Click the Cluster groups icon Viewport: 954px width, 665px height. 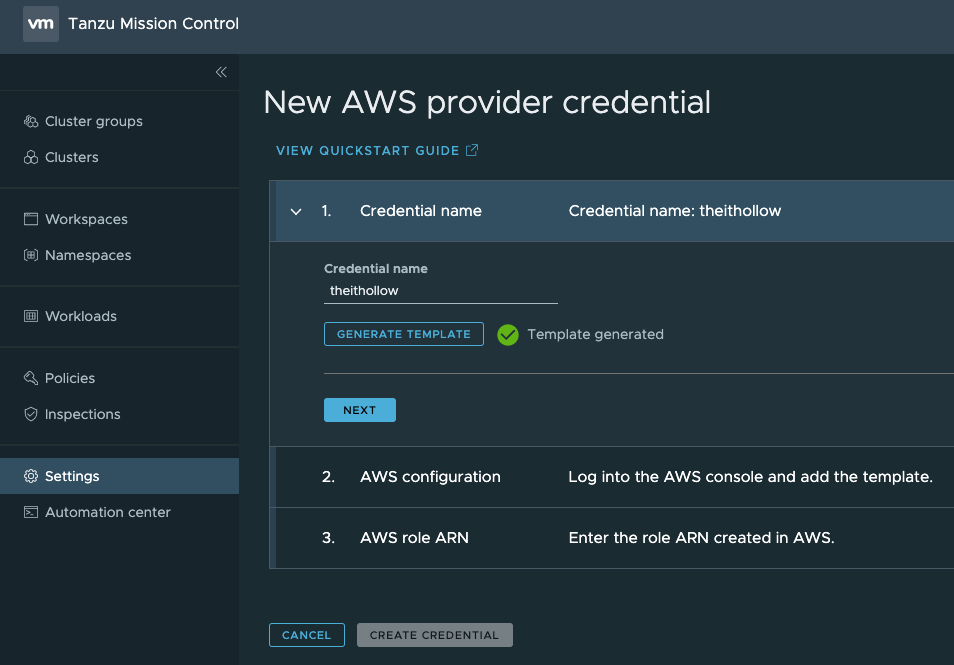[x=31, y=121]
